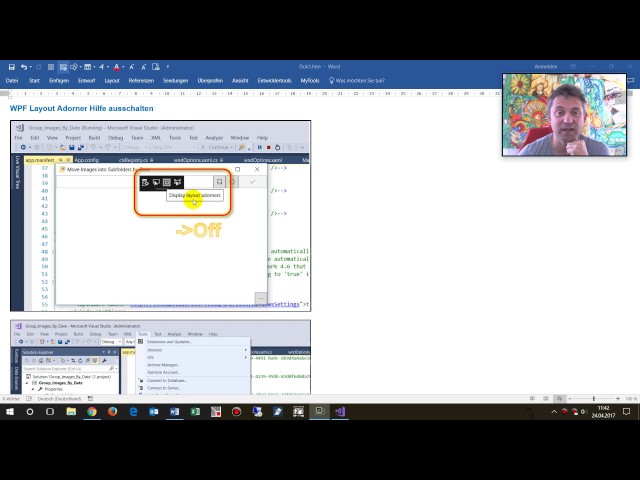Switch to the Entwurf tab
640x480 pixels.
pyautogui.click(x=87, y=81)
